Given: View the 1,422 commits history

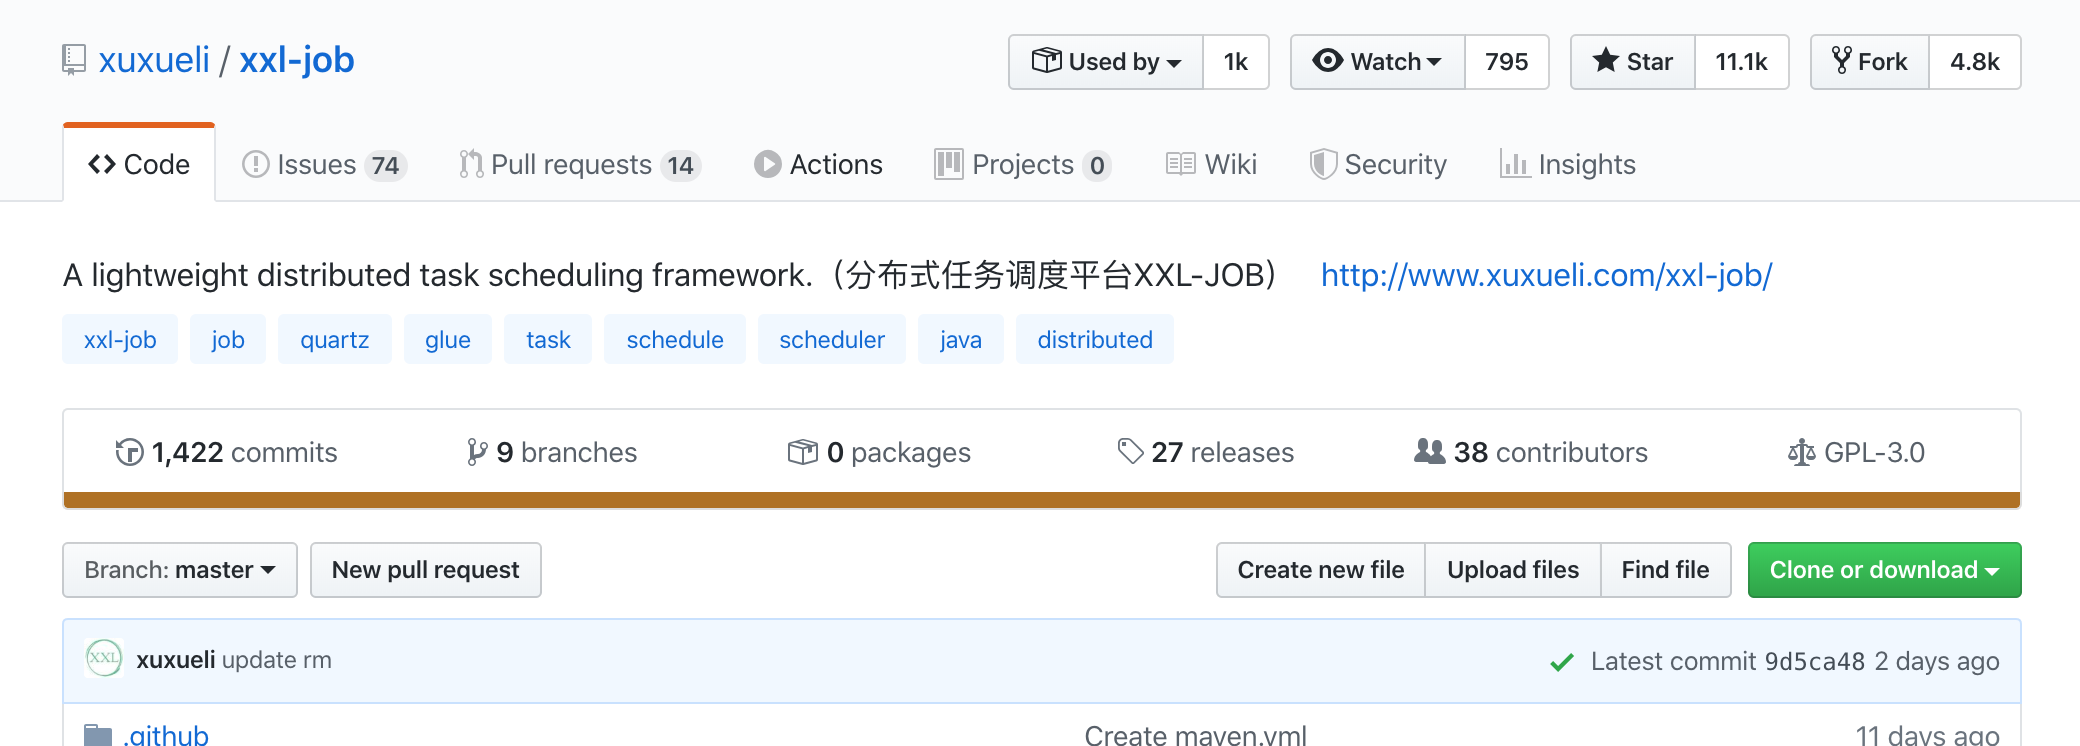Looking at the screenshot, I should tap(226, 452).
